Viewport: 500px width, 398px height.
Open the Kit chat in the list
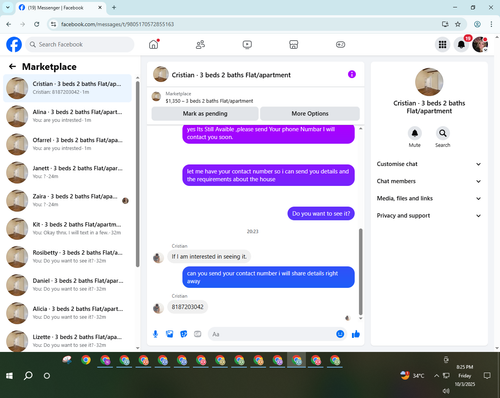pos(67,228)
